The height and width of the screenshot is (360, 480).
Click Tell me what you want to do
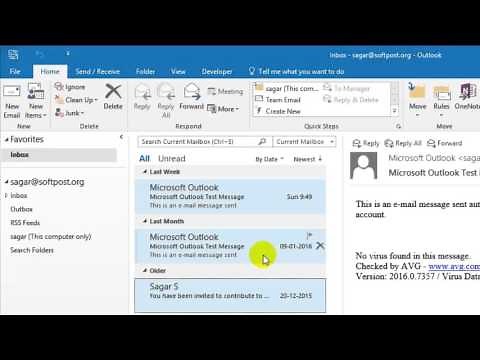click(297, 71)
